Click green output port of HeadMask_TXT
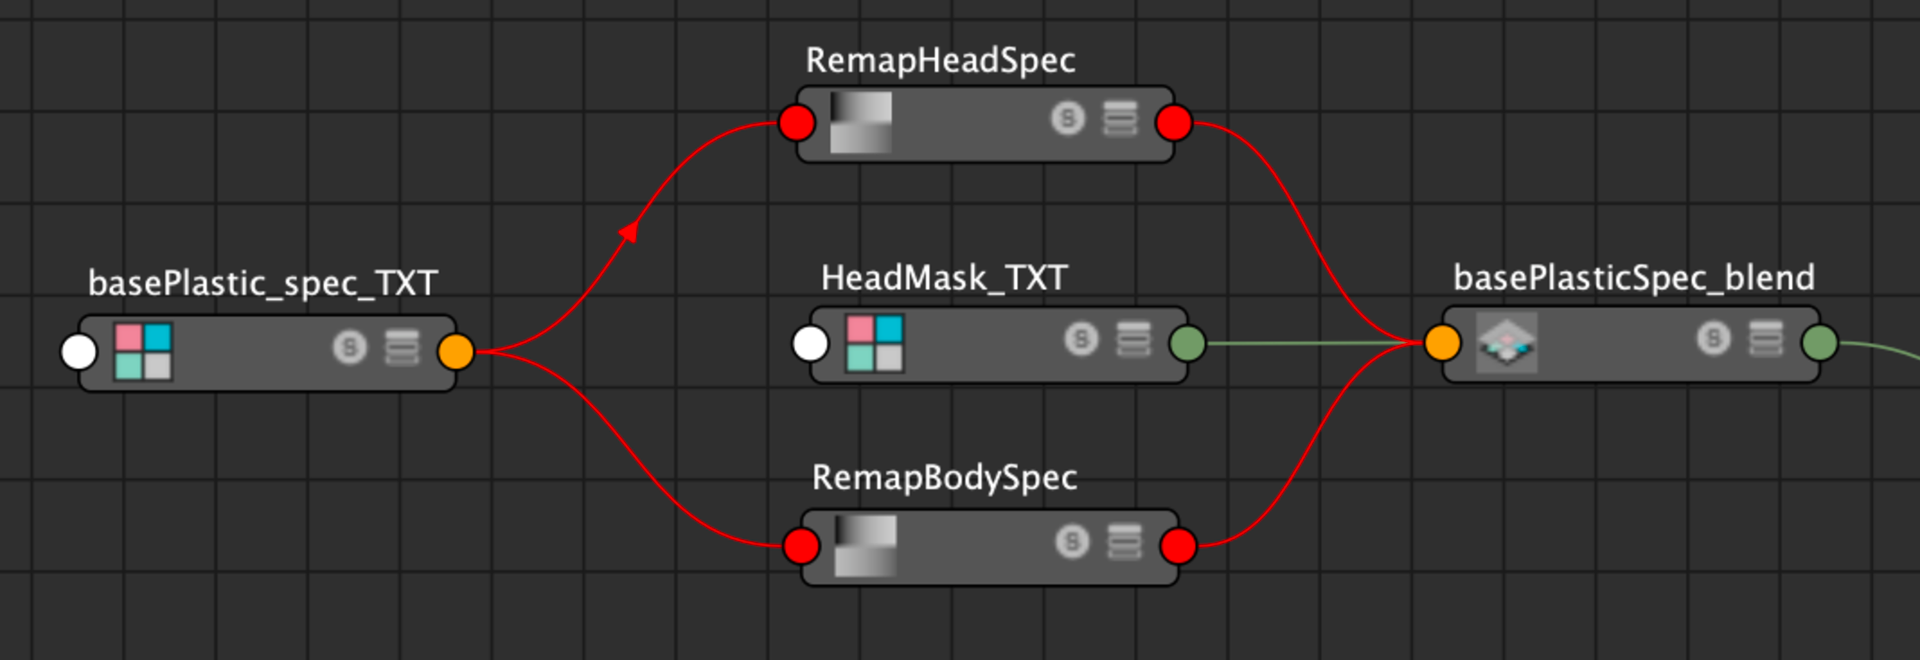The height and width of the screenshot is (660, 1920). [x=1187, y=344]
